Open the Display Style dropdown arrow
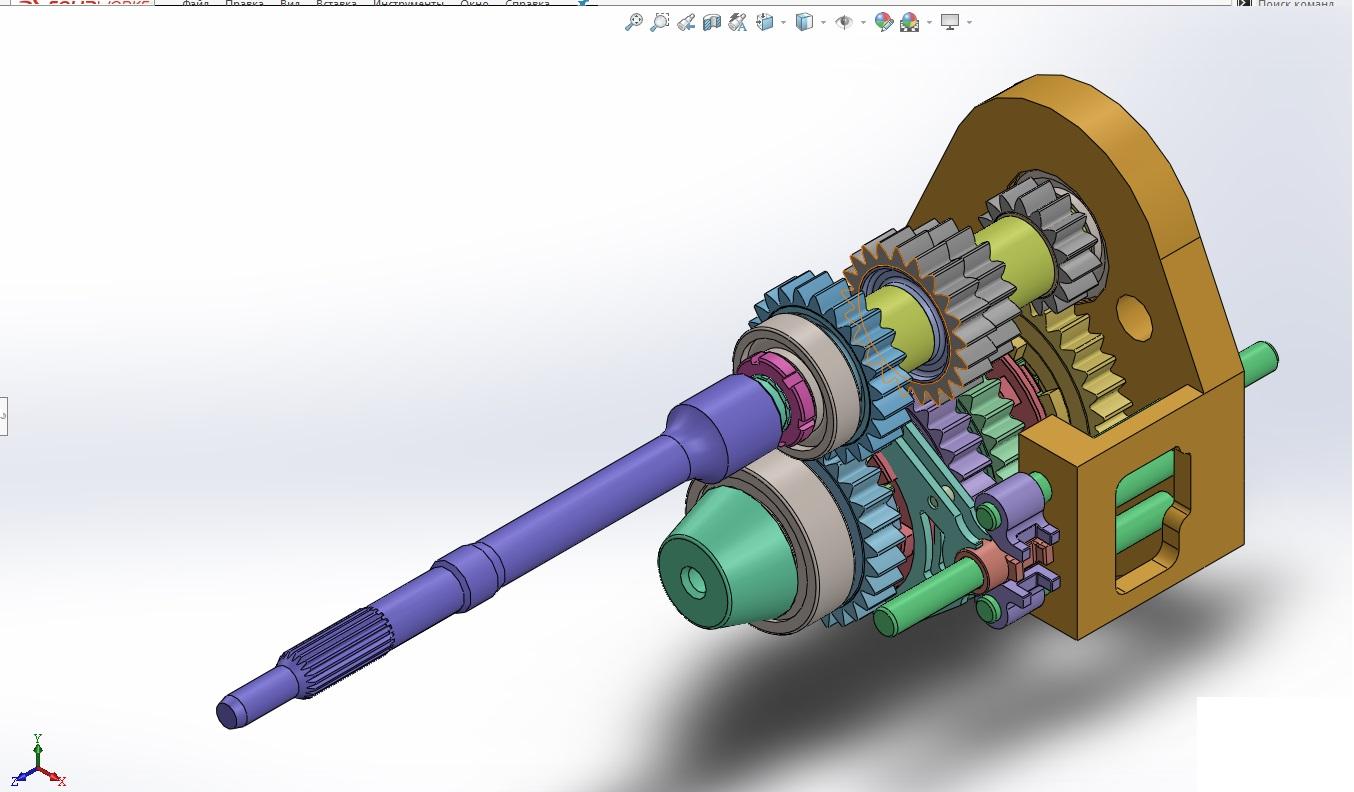 tap(822, 22)
